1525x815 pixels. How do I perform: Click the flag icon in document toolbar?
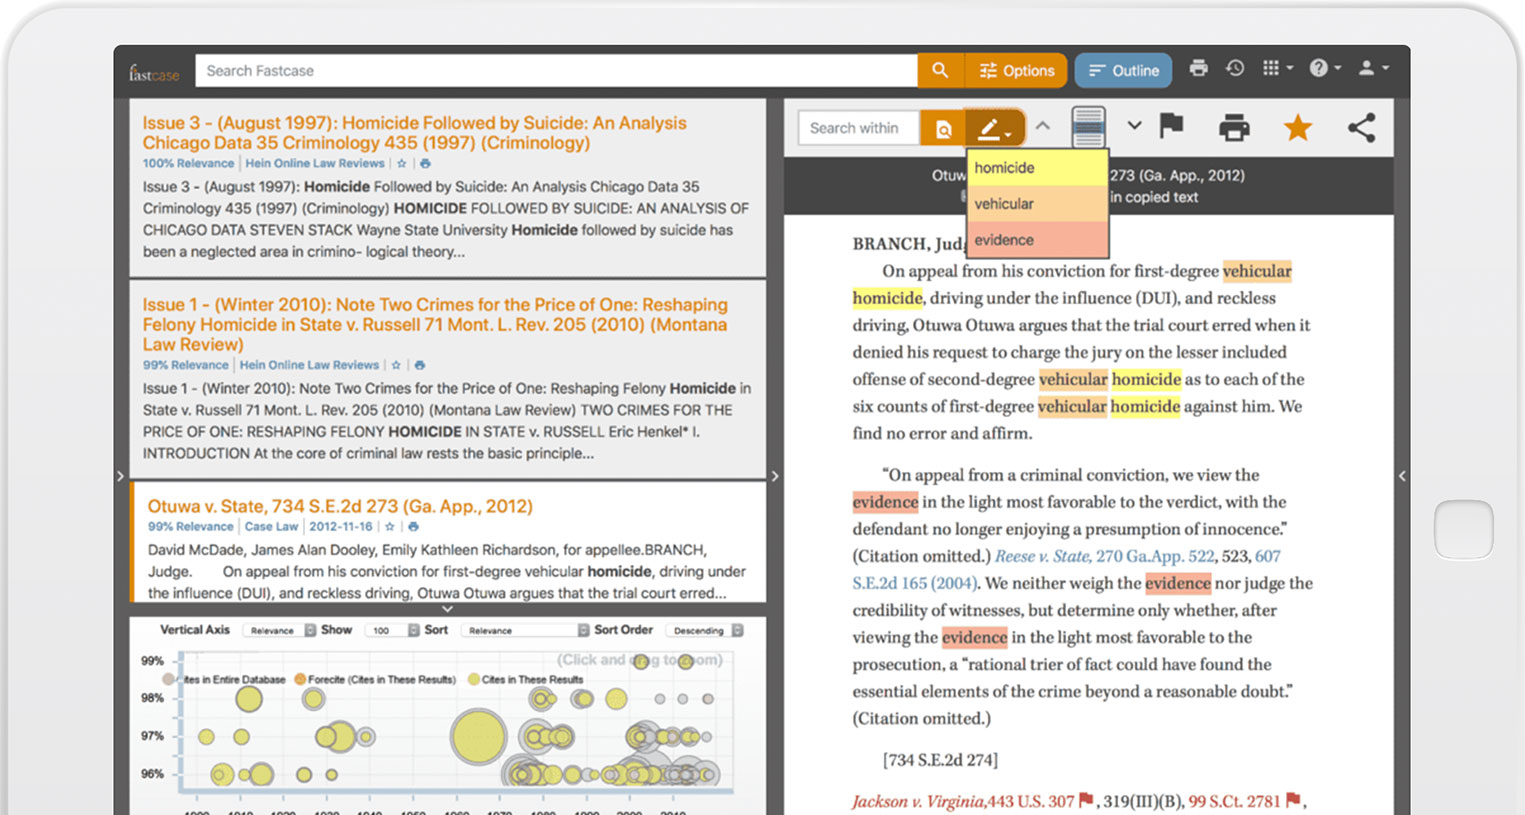click(x=1171, y=126)
